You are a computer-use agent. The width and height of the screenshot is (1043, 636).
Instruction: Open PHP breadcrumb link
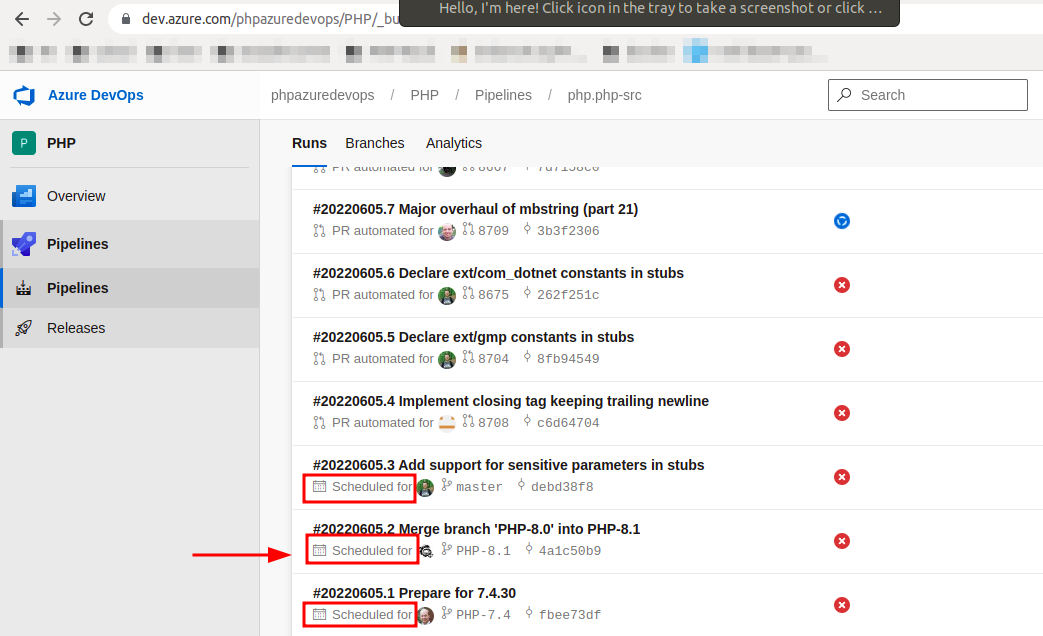424,95
